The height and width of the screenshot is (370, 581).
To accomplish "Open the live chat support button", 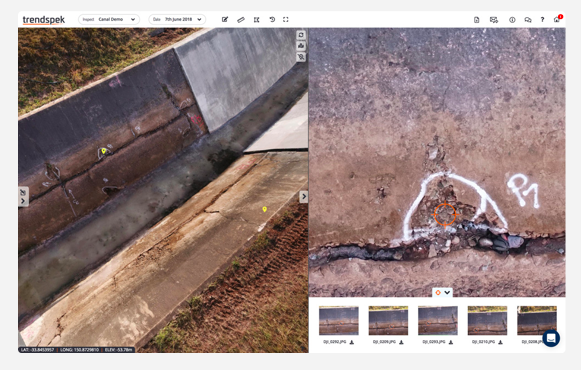I will coord(551,338).
